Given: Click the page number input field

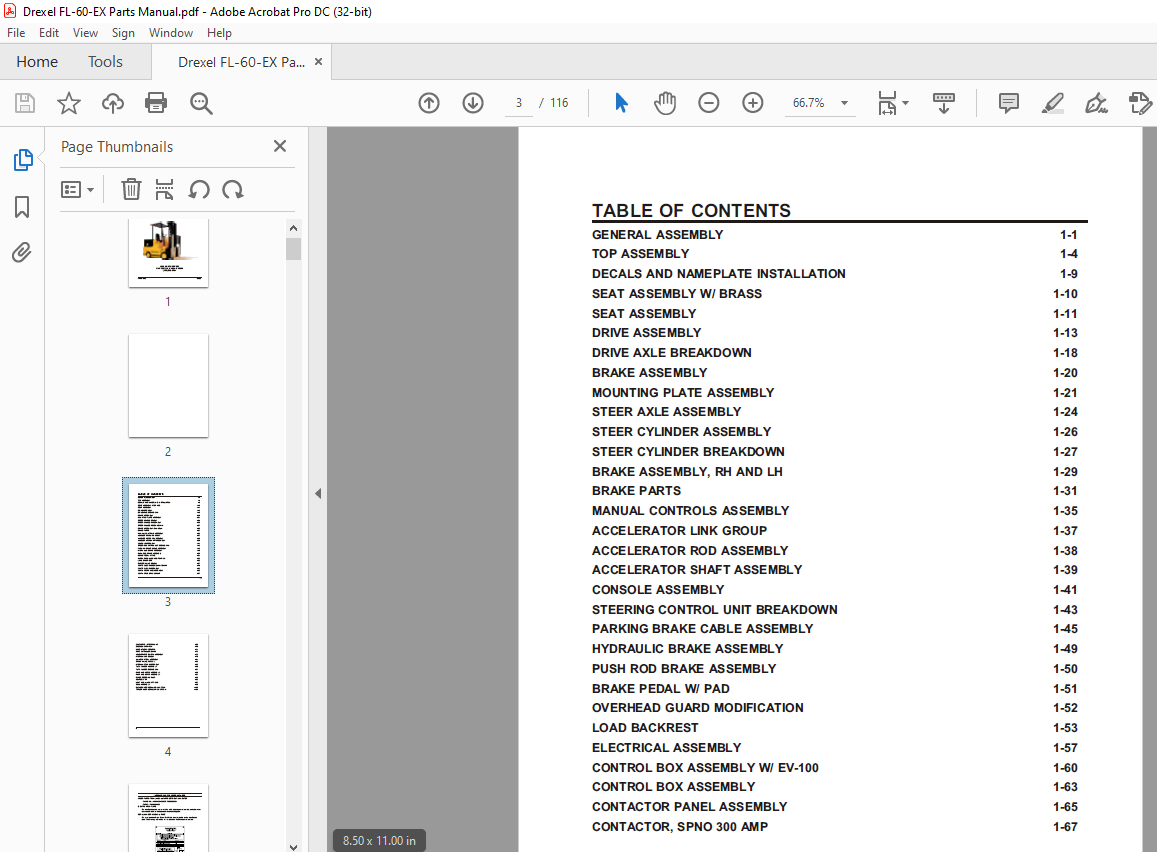Looking at the screenshot, I should 519,103.
